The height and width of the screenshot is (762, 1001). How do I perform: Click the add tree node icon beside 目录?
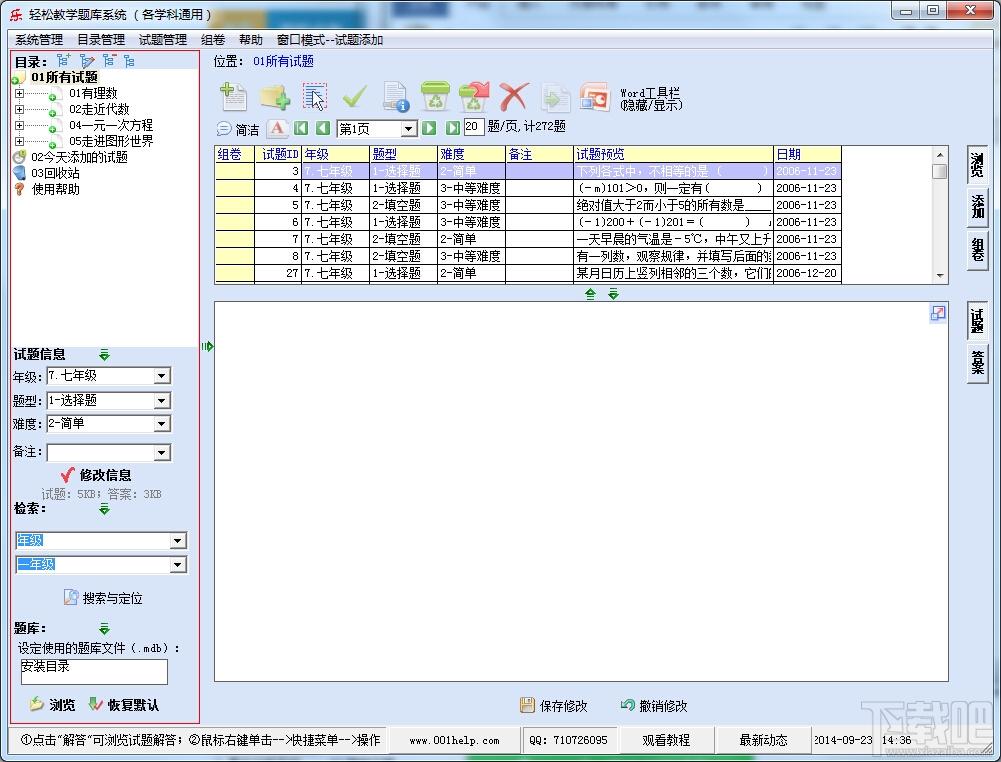point(63,61)
